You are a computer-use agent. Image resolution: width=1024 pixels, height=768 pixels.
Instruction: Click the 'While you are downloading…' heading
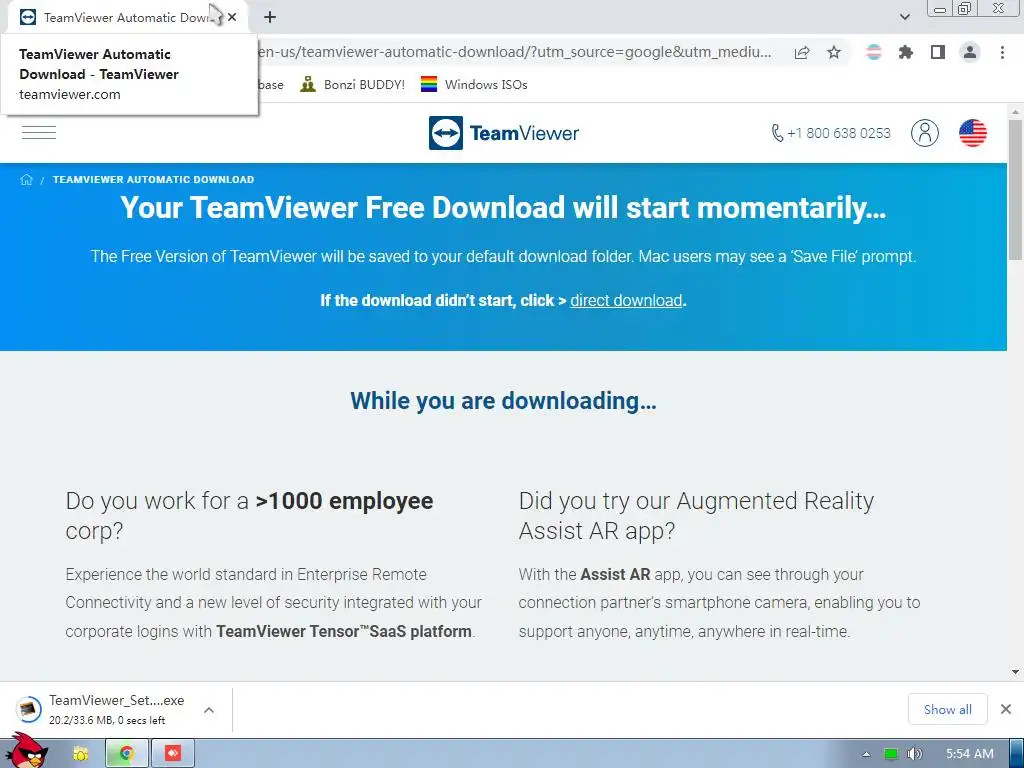(x=503, y=400)
